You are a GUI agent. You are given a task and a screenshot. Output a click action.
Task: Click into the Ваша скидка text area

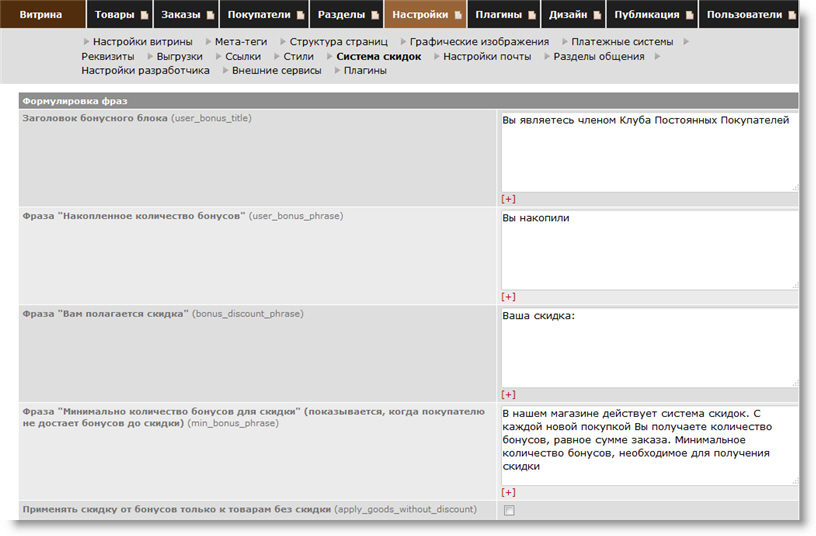[x=648, y=345]
